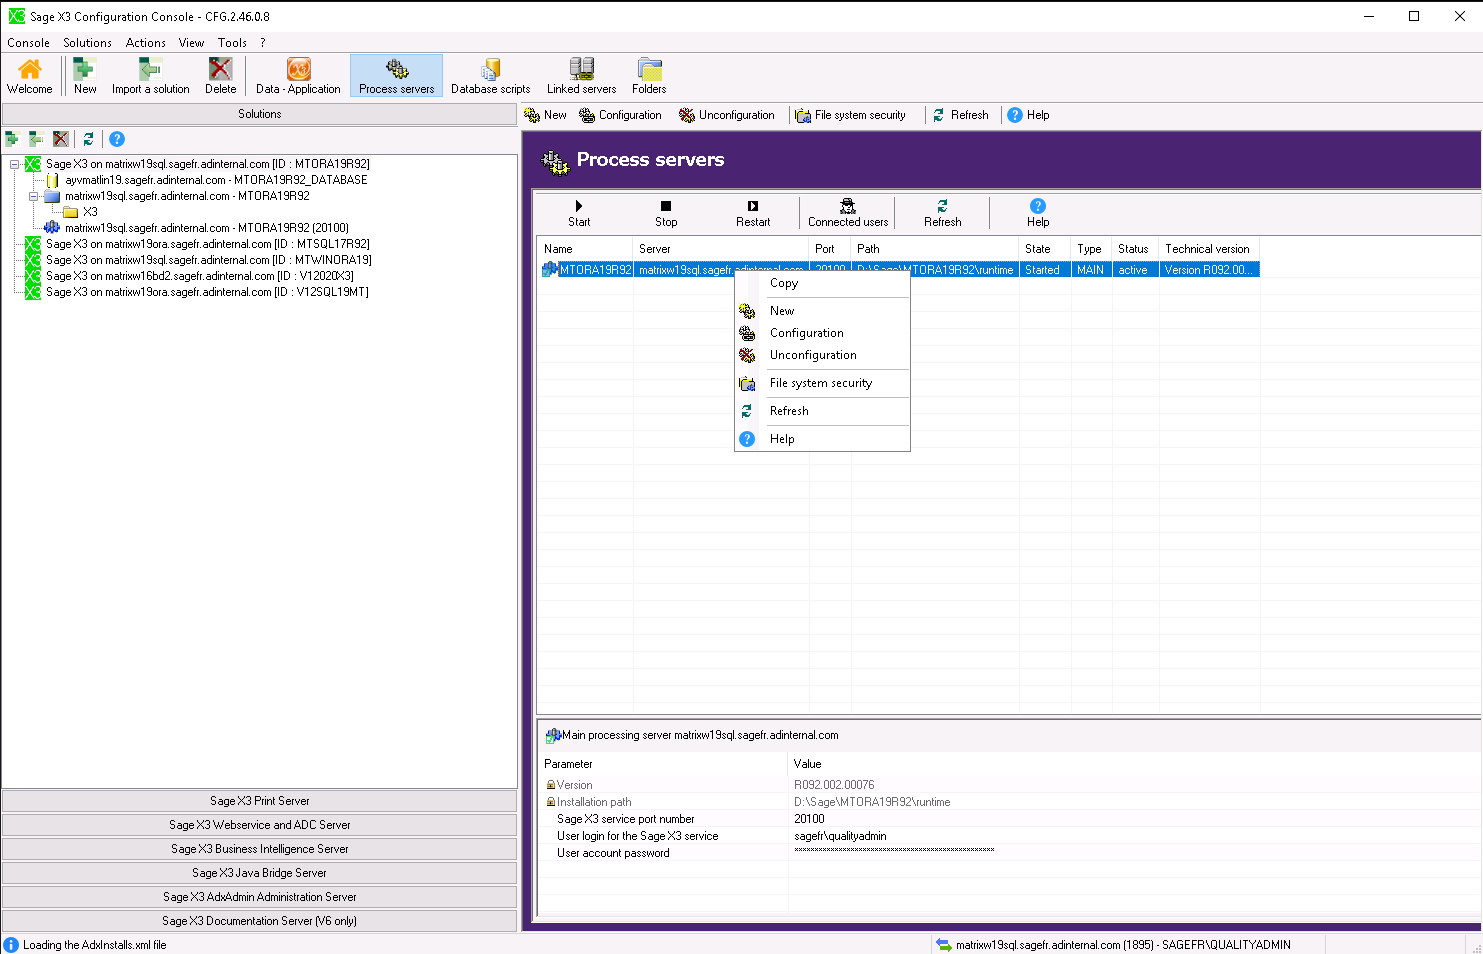This screenshot has height=954, width=1483.
Task: Show Connected users for the server
Action: 847,212
